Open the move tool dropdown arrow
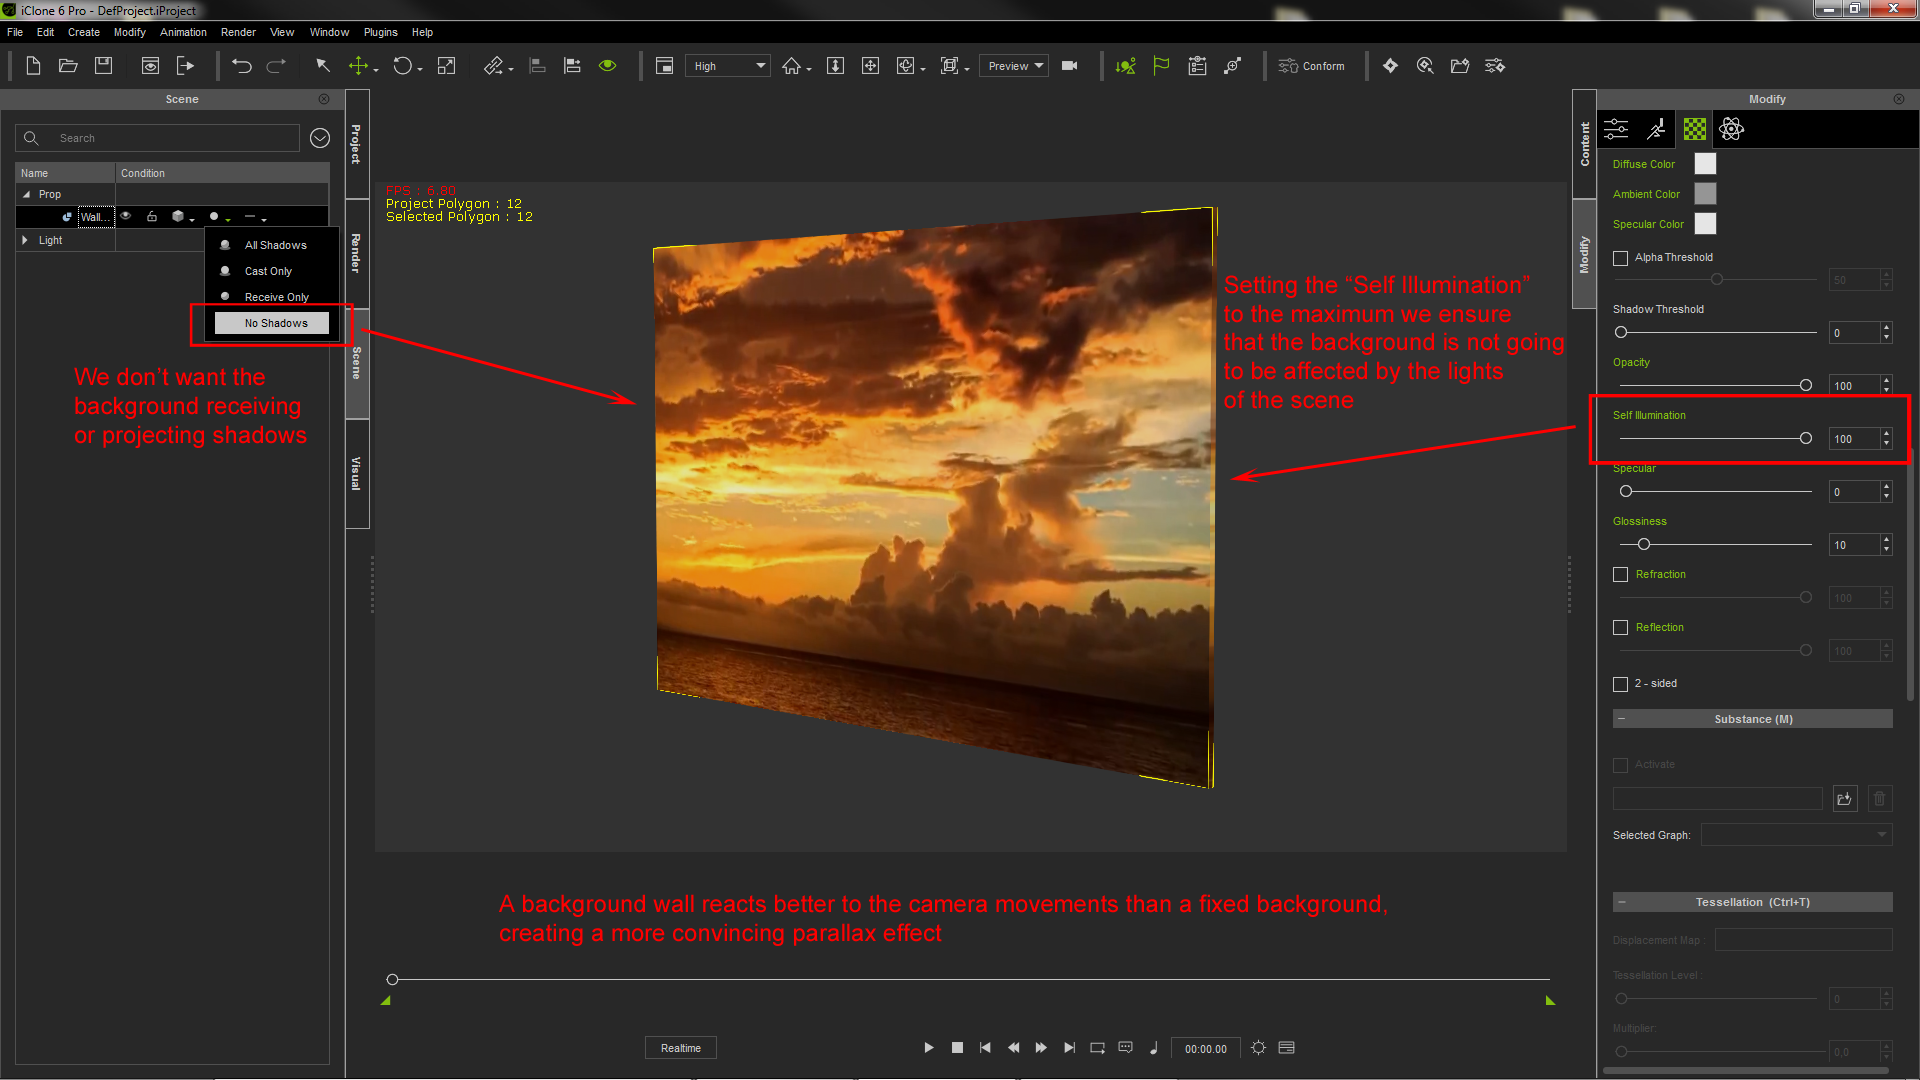 [x=376, y=69]
